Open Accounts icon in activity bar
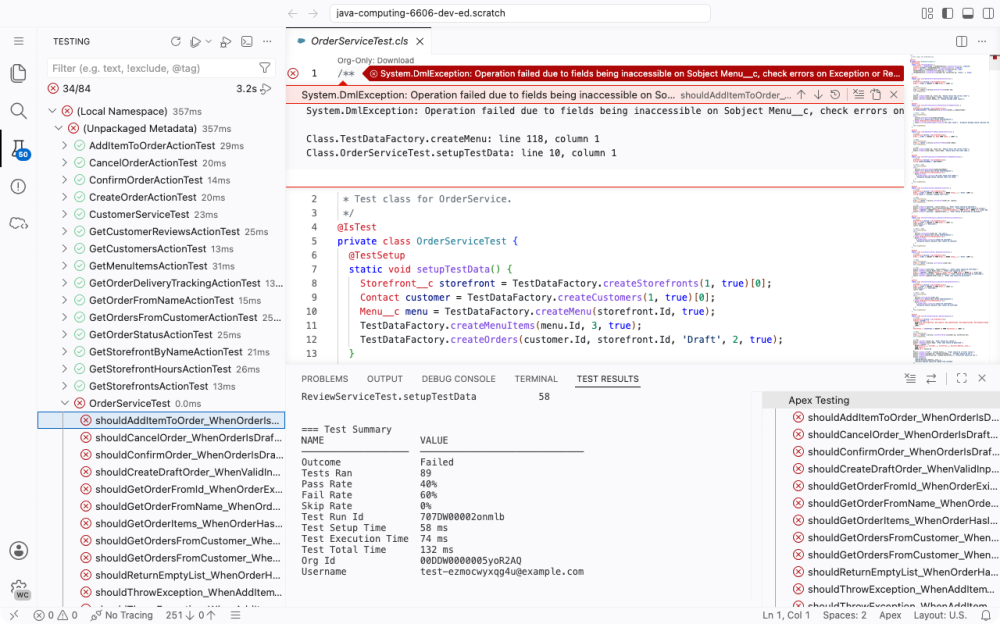1000x624 pixels. pos(18,551)
